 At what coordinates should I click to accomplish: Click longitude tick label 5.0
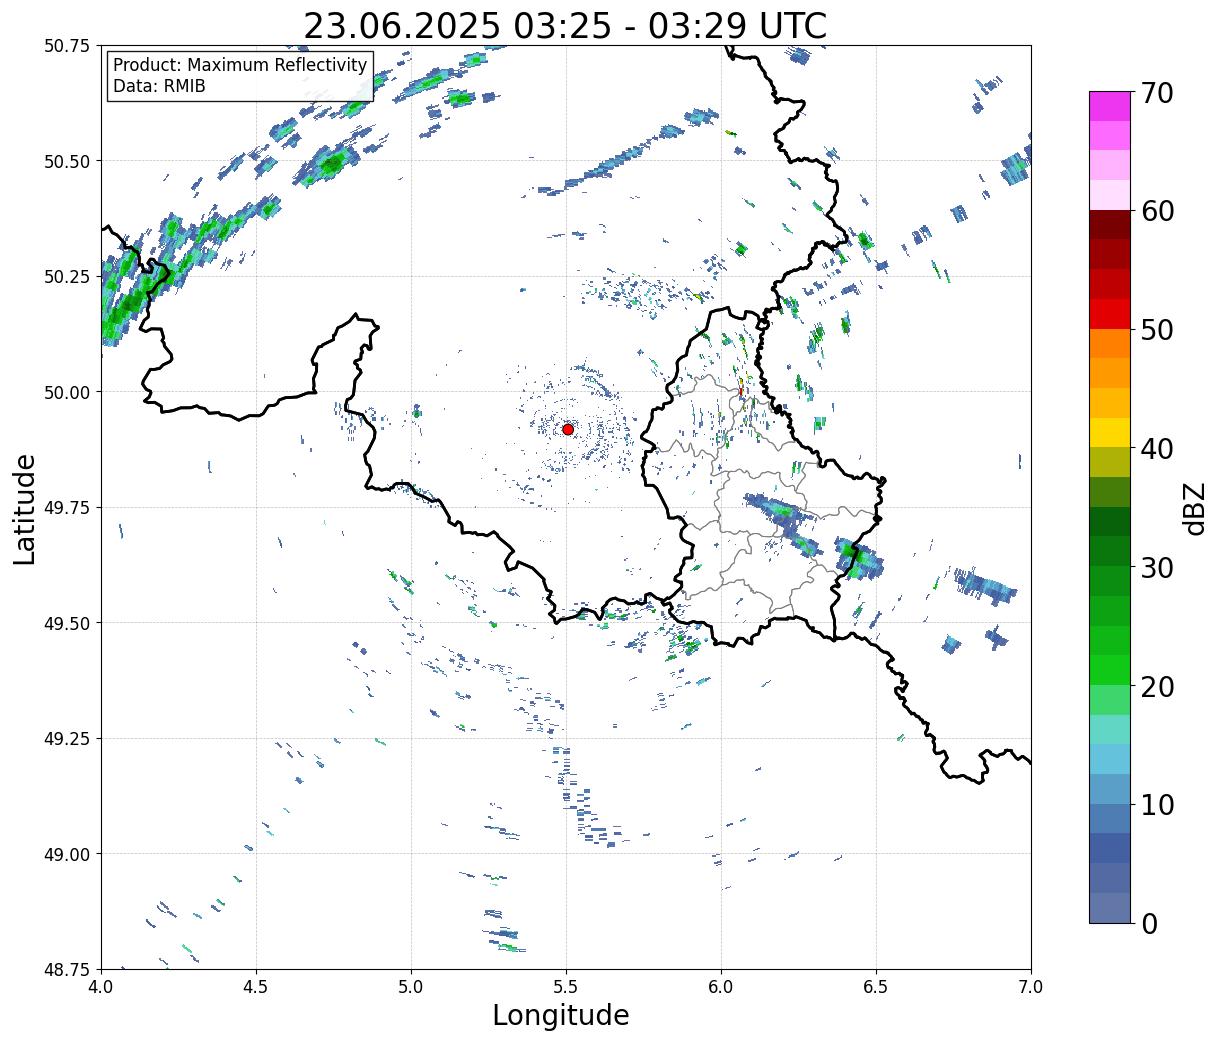tap(411, 986)
